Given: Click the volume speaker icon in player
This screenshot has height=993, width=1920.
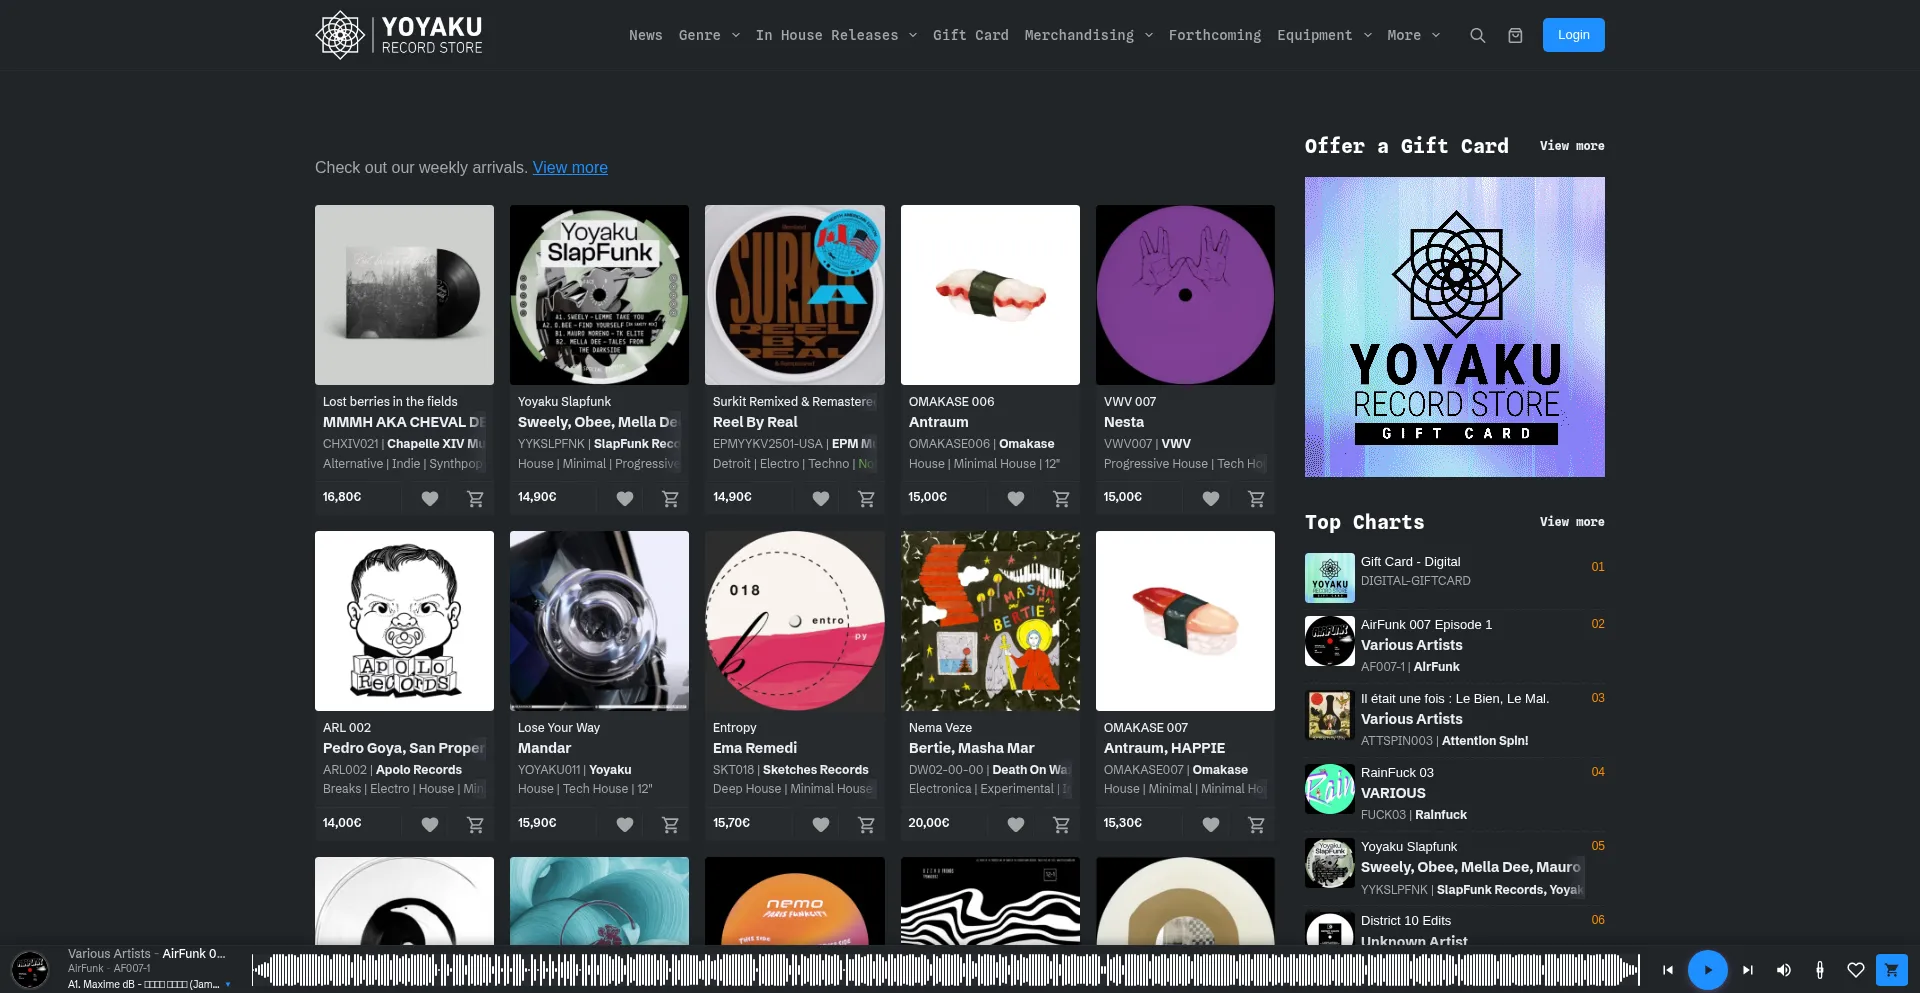Looking at the screenshot, I should (1783, 970).
